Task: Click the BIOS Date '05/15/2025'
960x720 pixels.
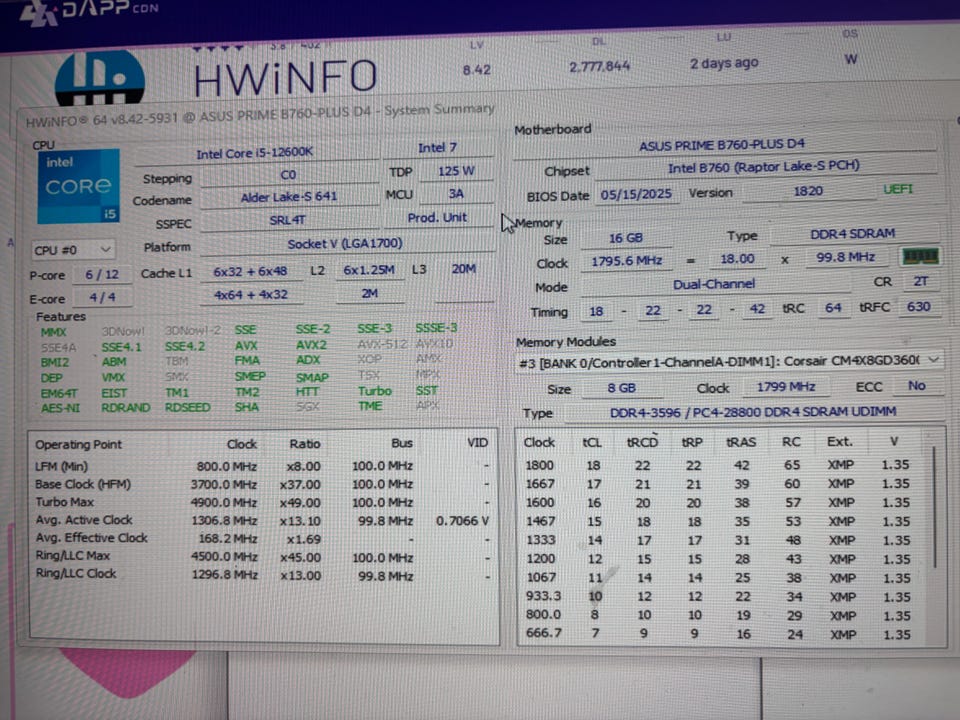Action: click(x=636, y=195)
